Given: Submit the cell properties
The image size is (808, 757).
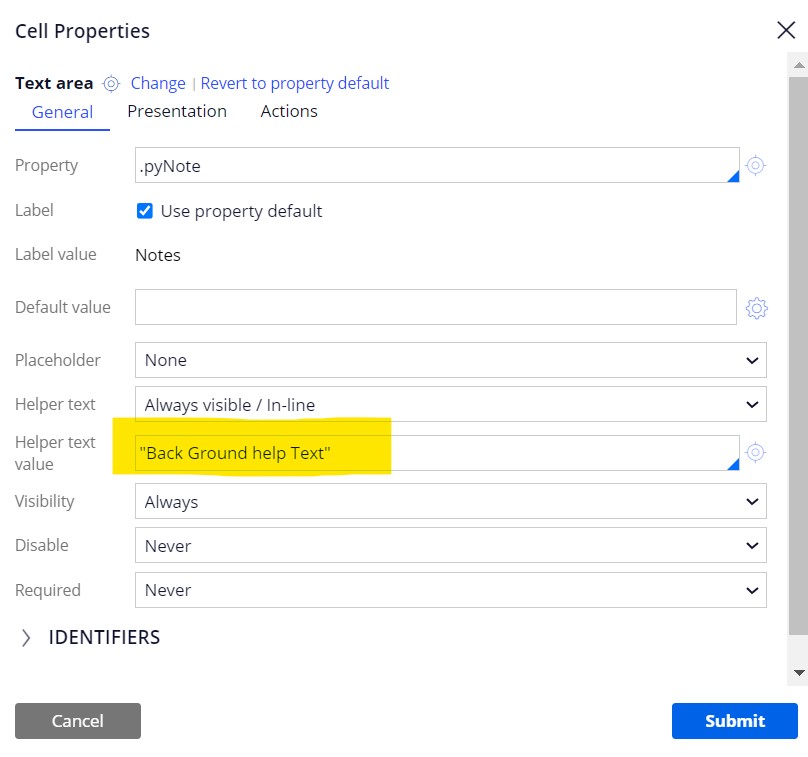Looking at the screenshot, I should point(734,720).
